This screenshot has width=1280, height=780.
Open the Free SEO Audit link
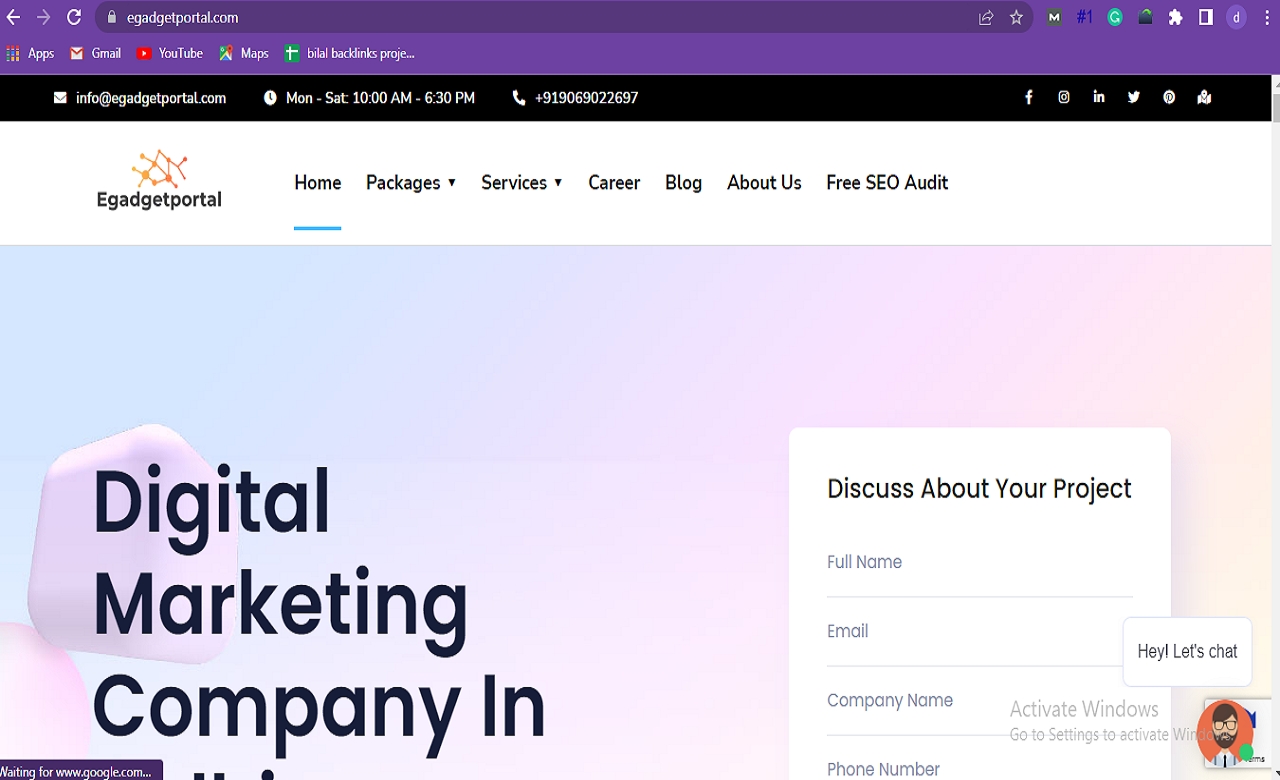[x=887, y=183]
